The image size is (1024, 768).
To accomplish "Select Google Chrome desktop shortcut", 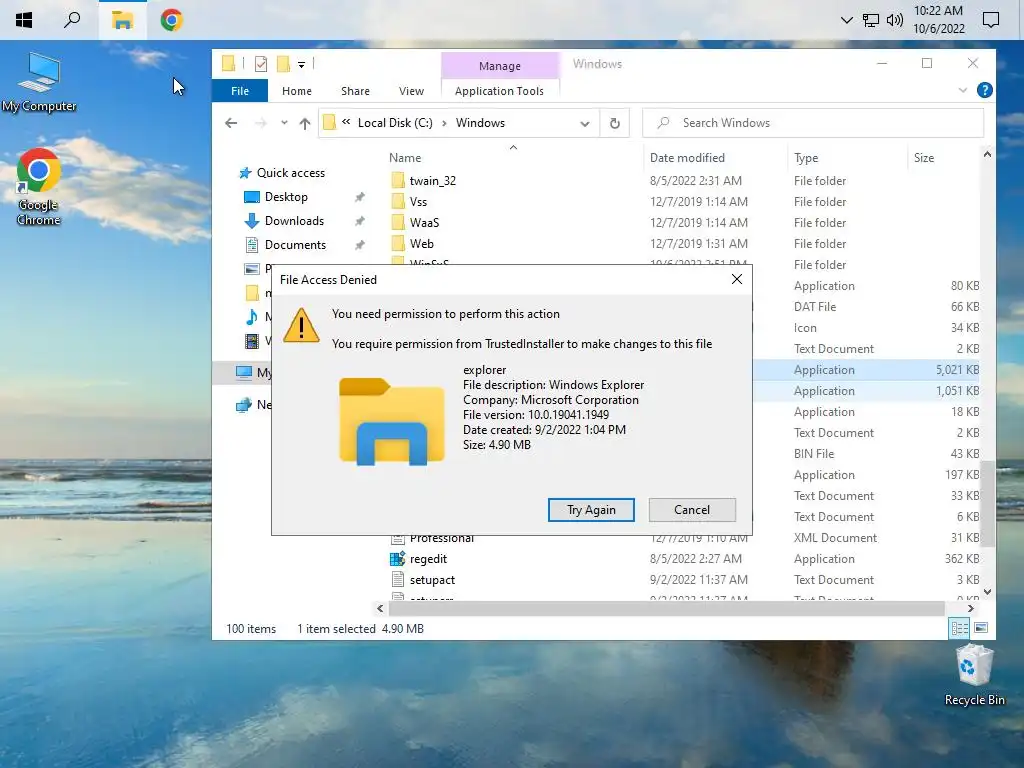I will coord(39,188).
